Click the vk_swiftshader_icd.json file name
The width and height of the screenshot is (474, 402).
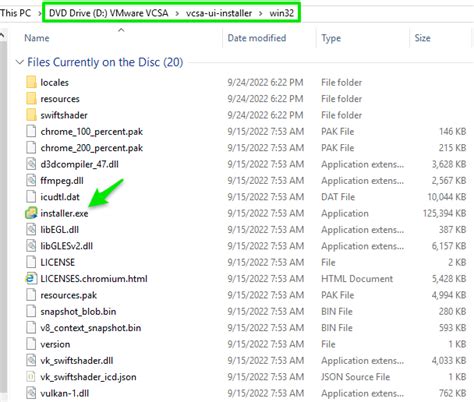[88, 377]
